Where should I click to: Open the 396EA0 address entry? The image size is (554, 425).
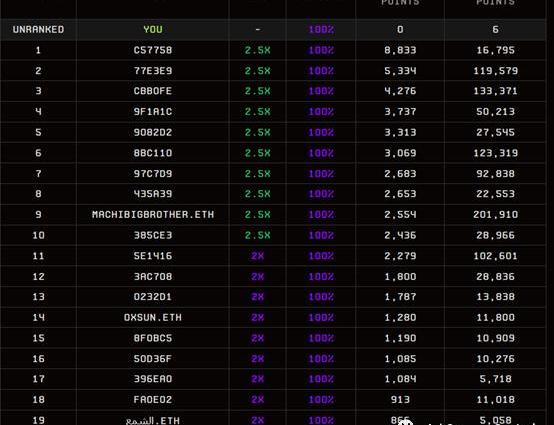(x=153, y=379)
